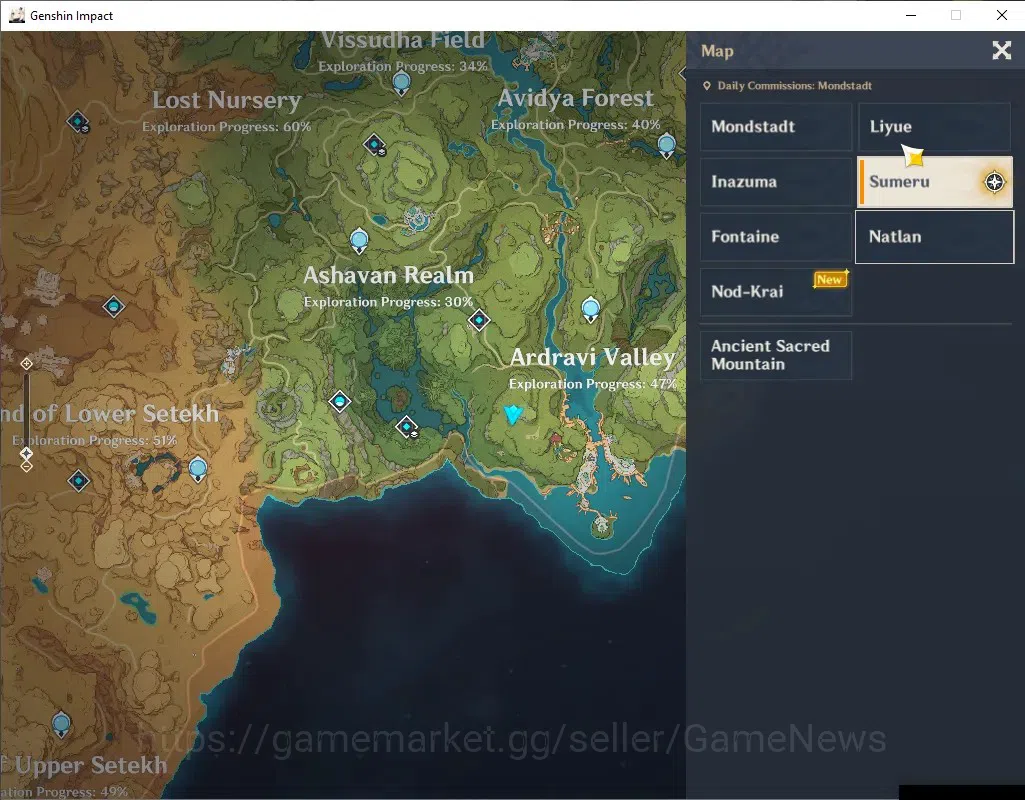Image resolution: width=1025 pixels, height=800 pixels.
Task: Click the cyan player location arrow in Ardravi Valley
Action: coord(513,414)
